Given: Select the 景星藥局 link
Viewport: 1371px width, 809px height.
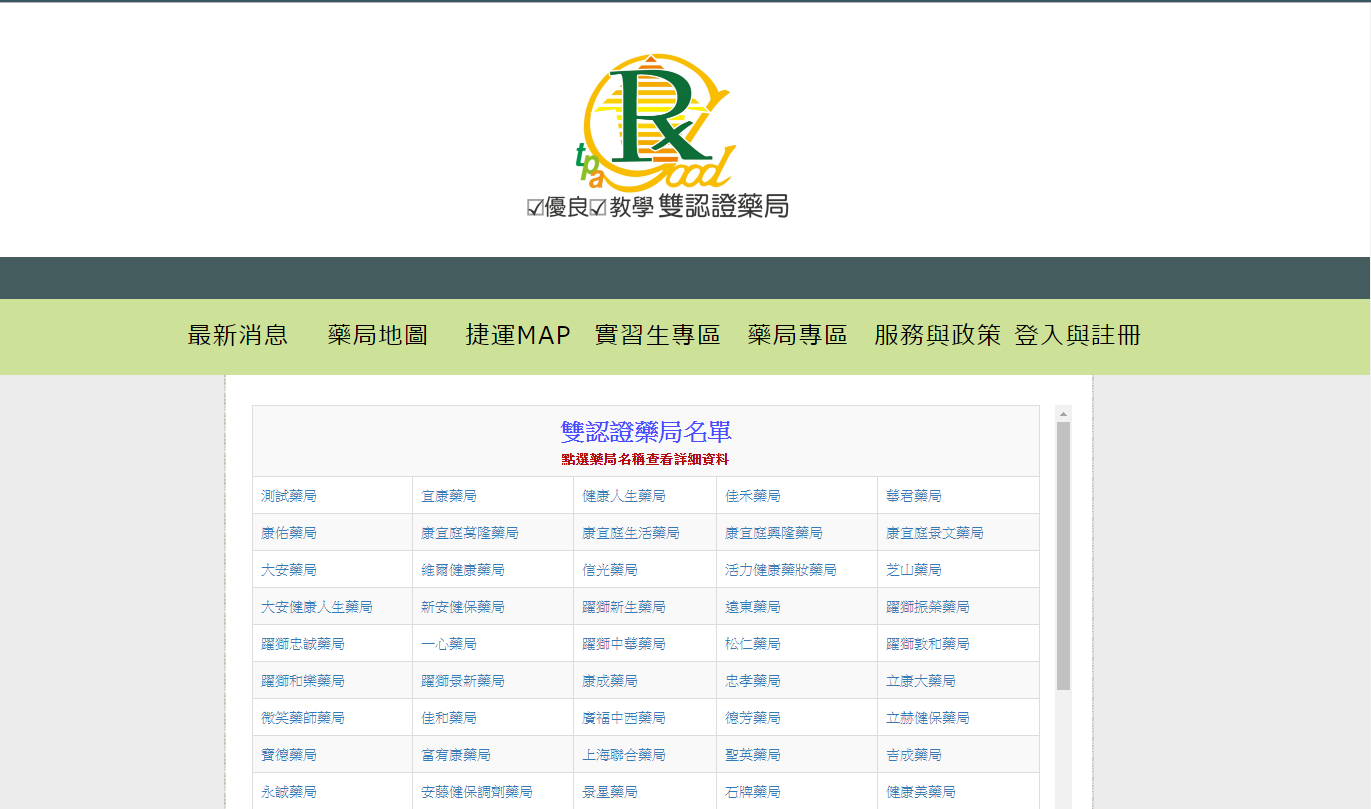Looking at the screenshot, I should coord(610,792).
